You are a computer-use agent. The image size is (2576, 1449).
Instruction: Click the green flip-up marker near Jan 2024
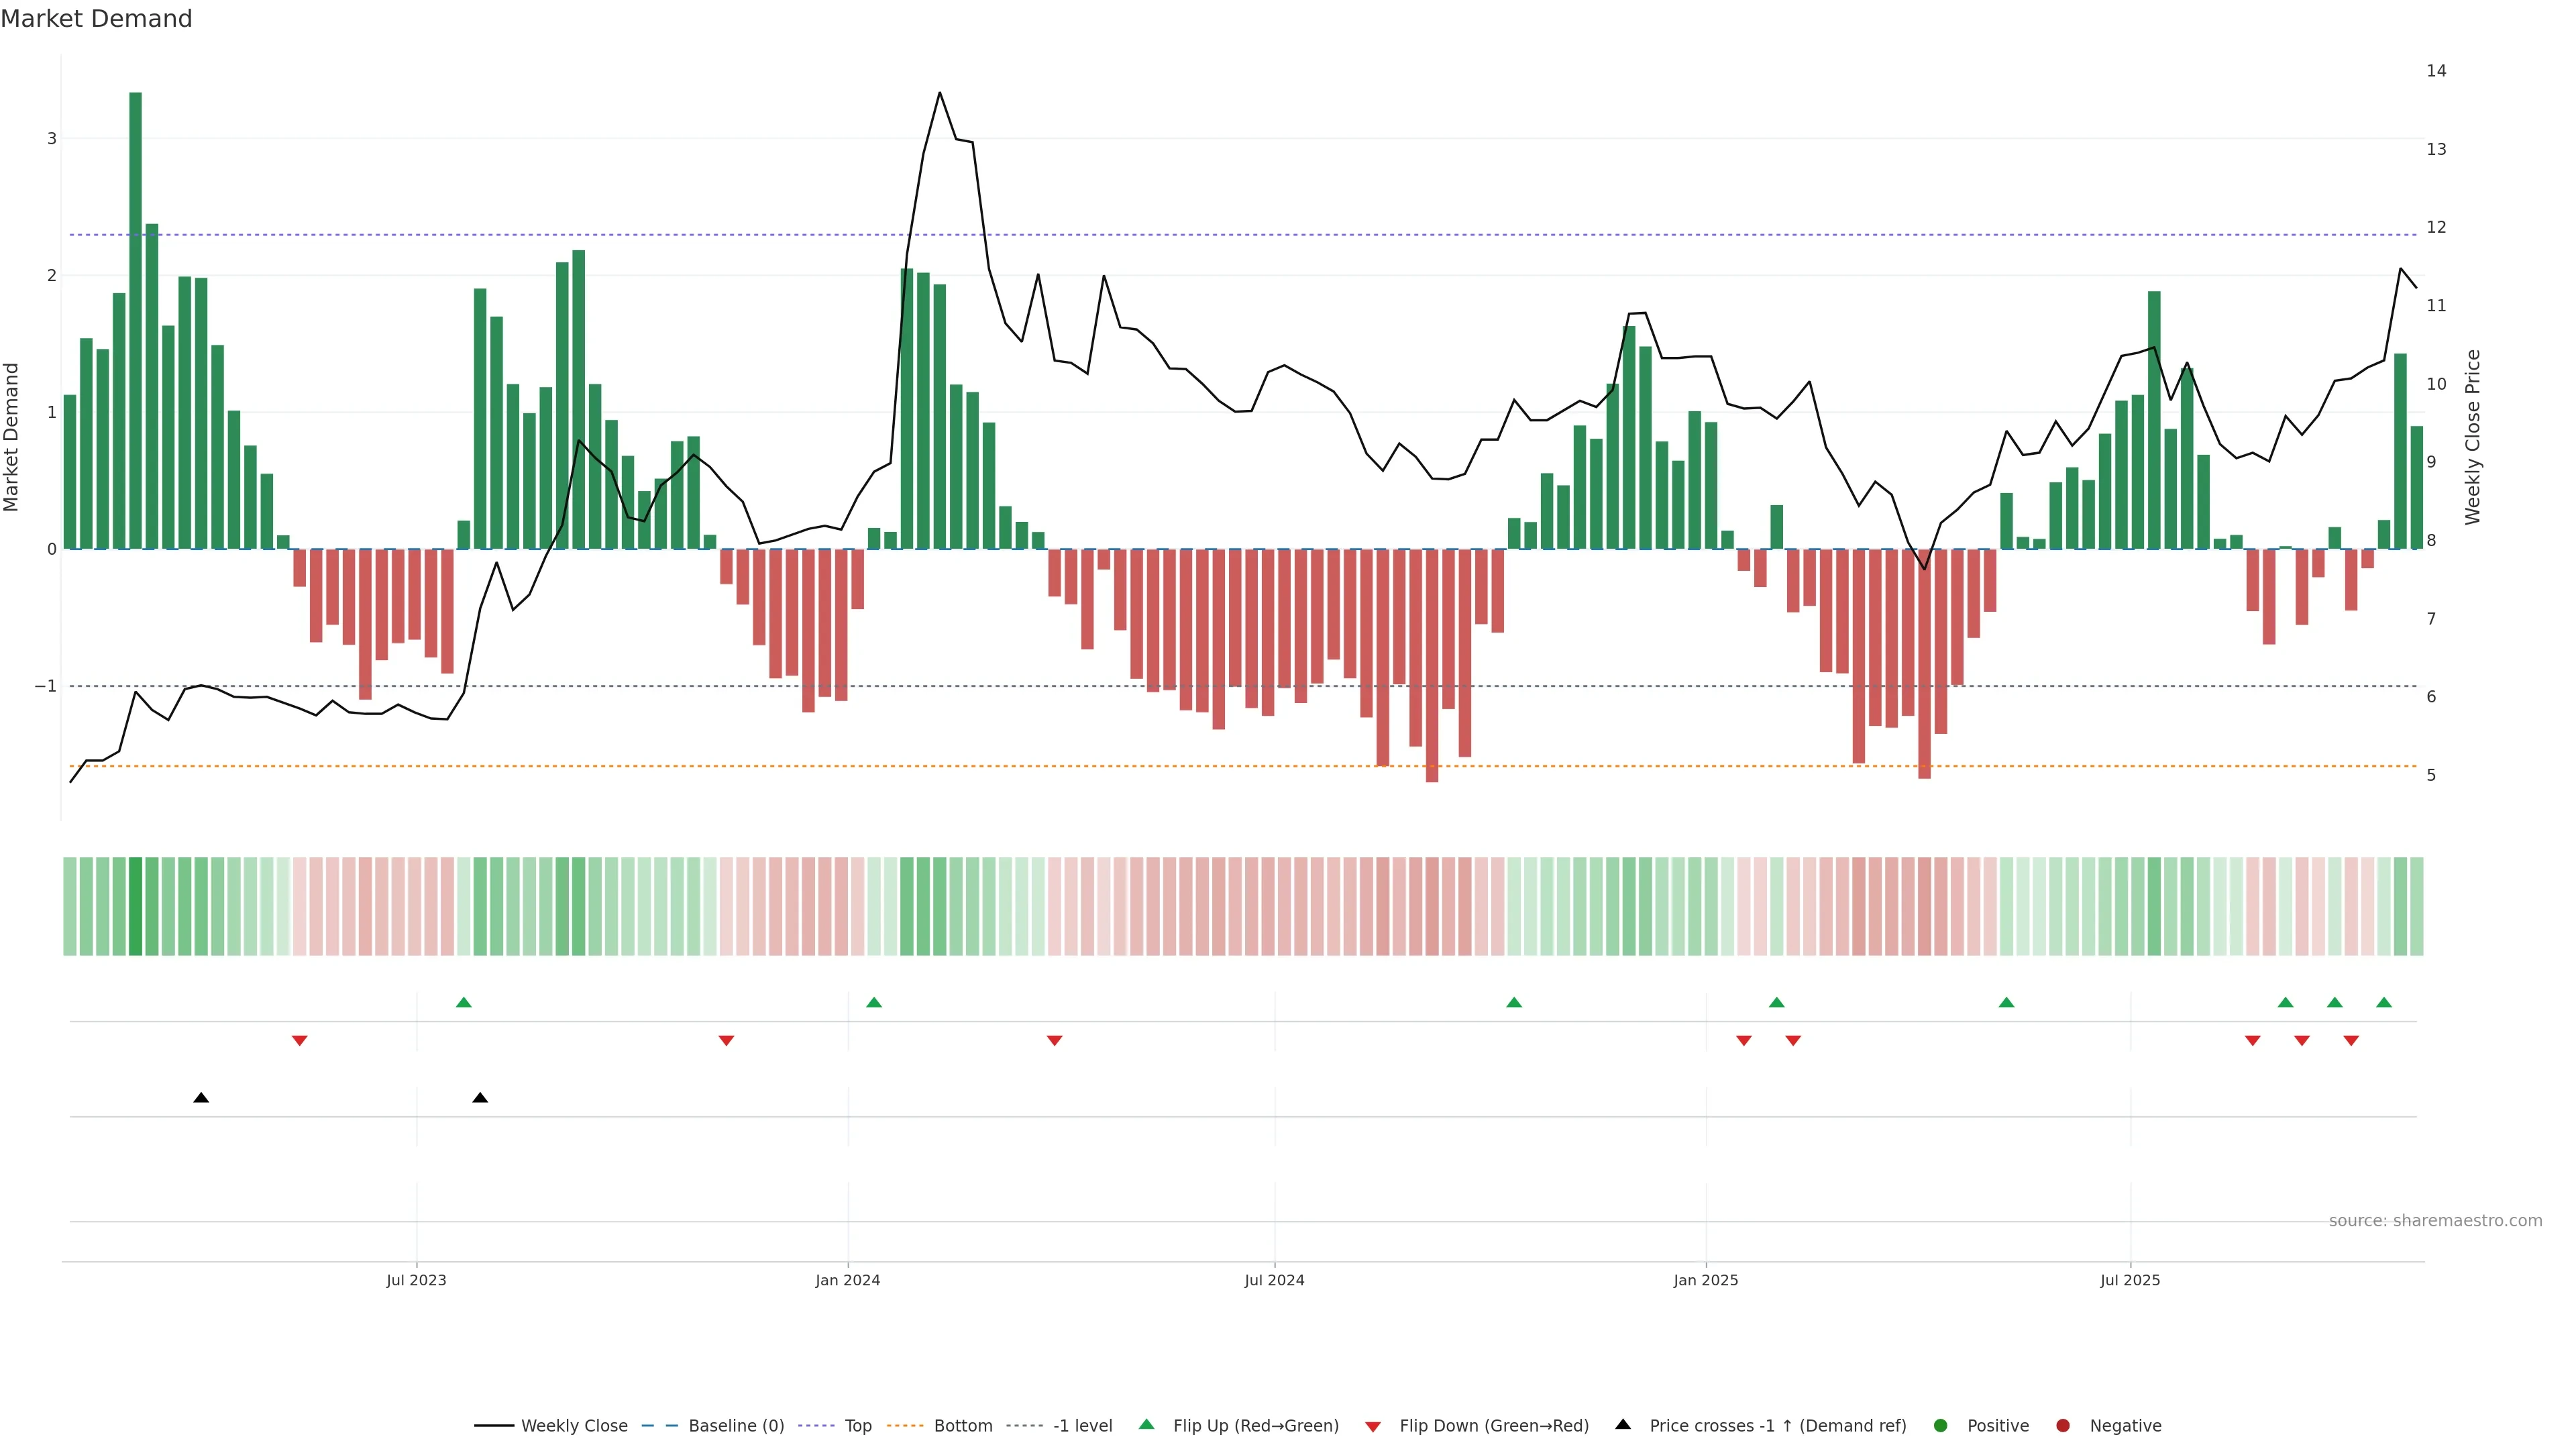tap(874, 1002)
